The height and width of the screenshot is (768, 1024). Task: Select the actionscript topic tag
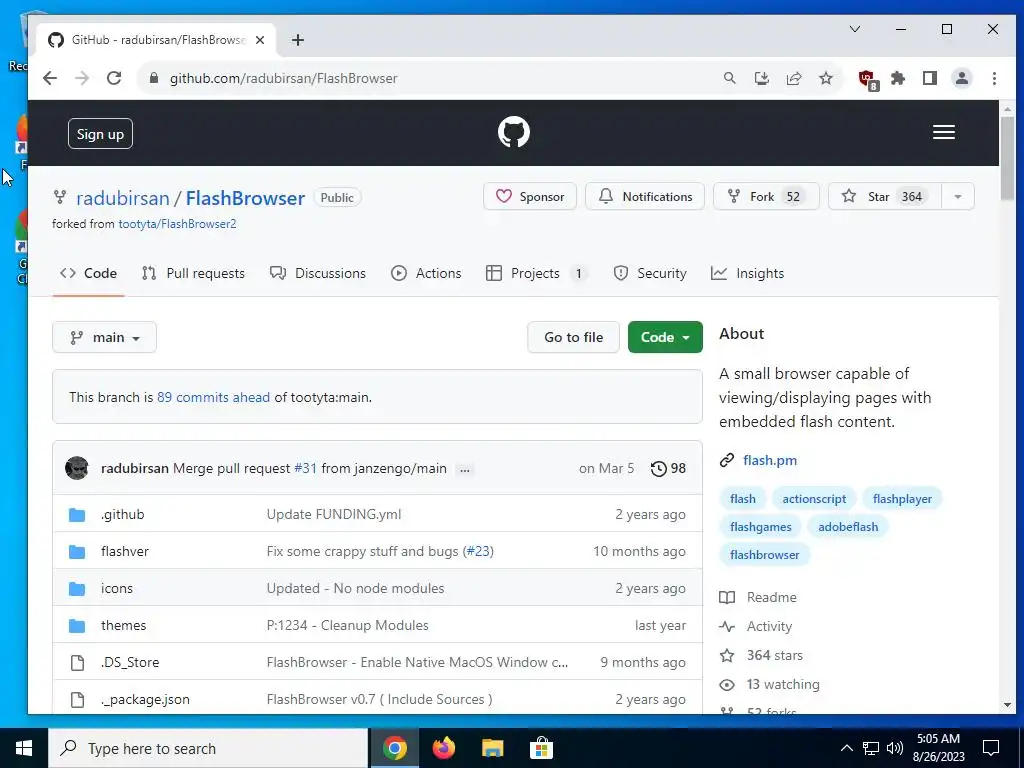[814, 499]
